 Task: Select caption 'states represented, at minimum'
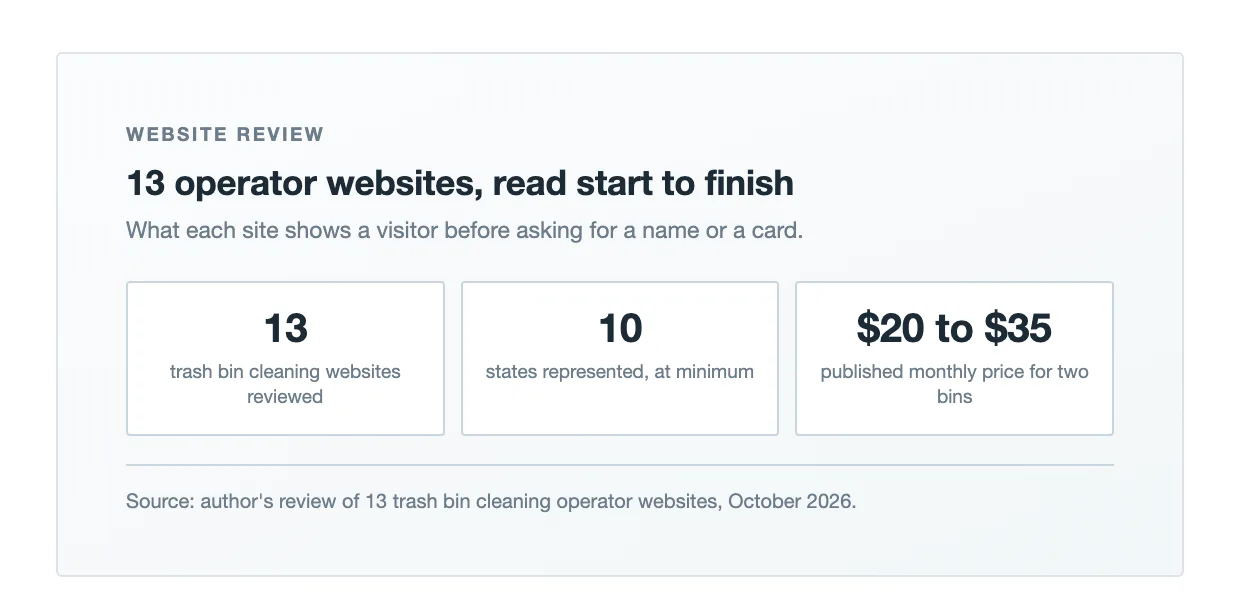[620, 372]
